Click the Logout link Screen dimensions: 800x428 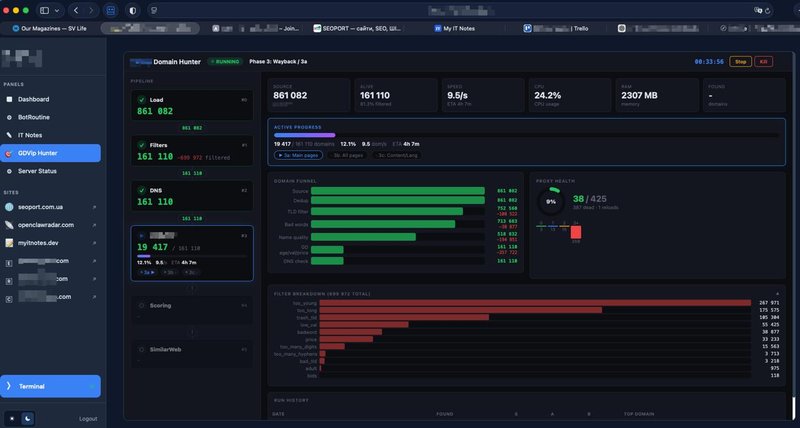pos(88,419)
